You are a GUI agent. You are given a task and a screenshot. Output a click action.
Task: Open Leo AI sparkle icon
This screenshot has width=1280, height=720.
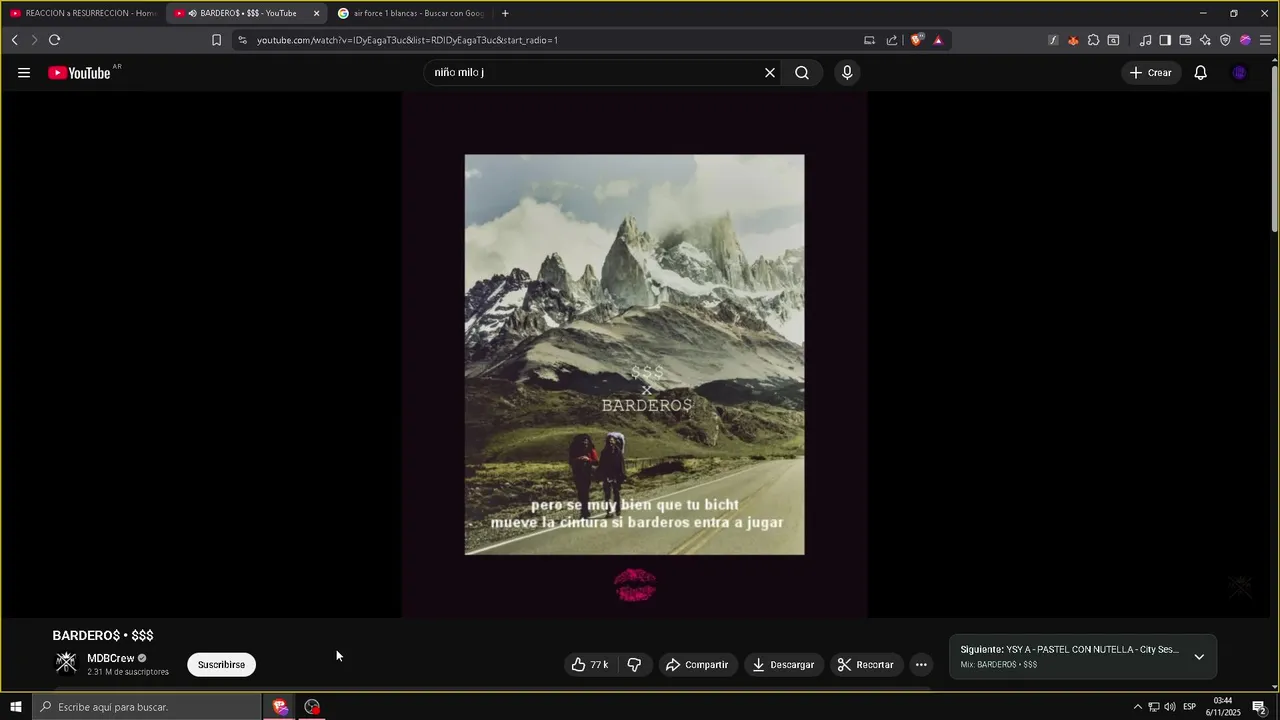coord(1205,40)
